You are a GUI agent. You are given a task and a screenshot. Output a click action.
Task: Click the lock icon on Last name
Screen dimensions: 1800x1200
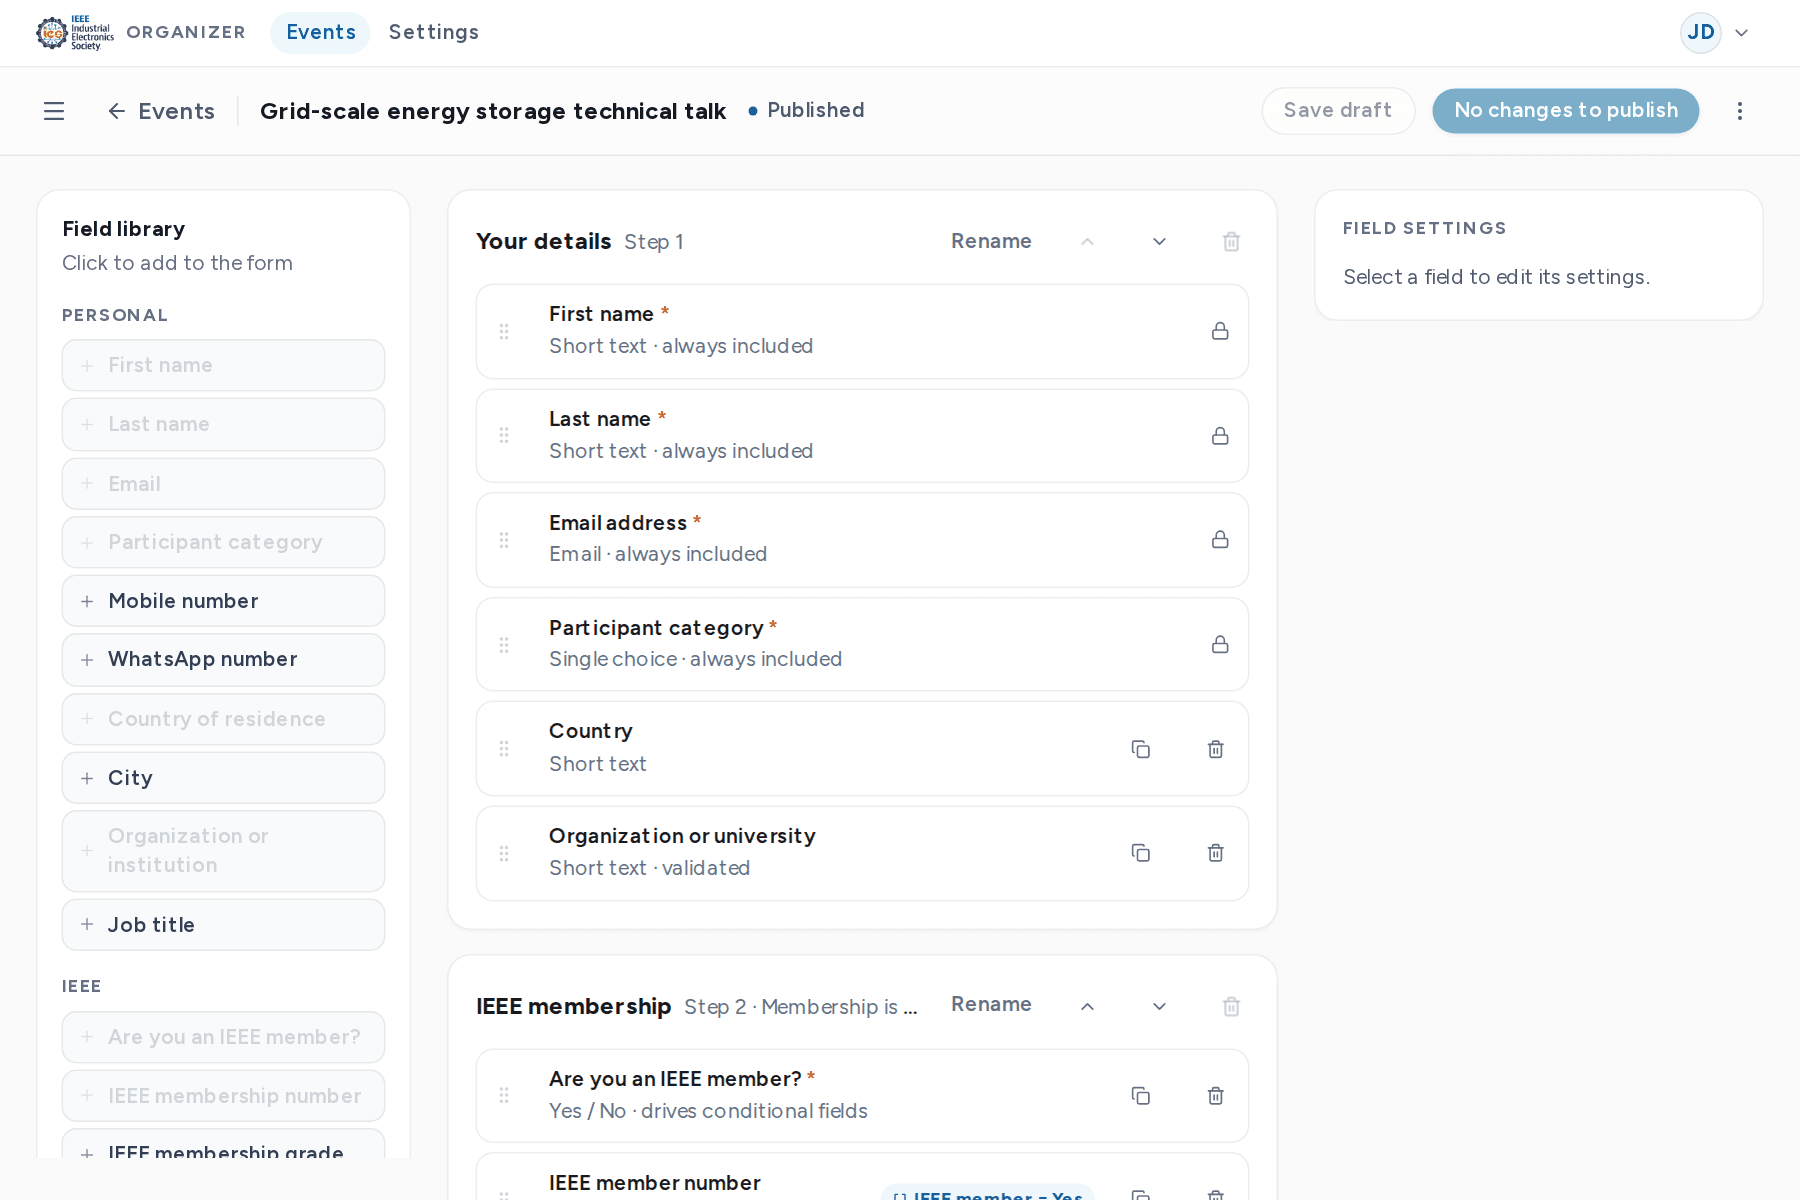pos(1220,436)
